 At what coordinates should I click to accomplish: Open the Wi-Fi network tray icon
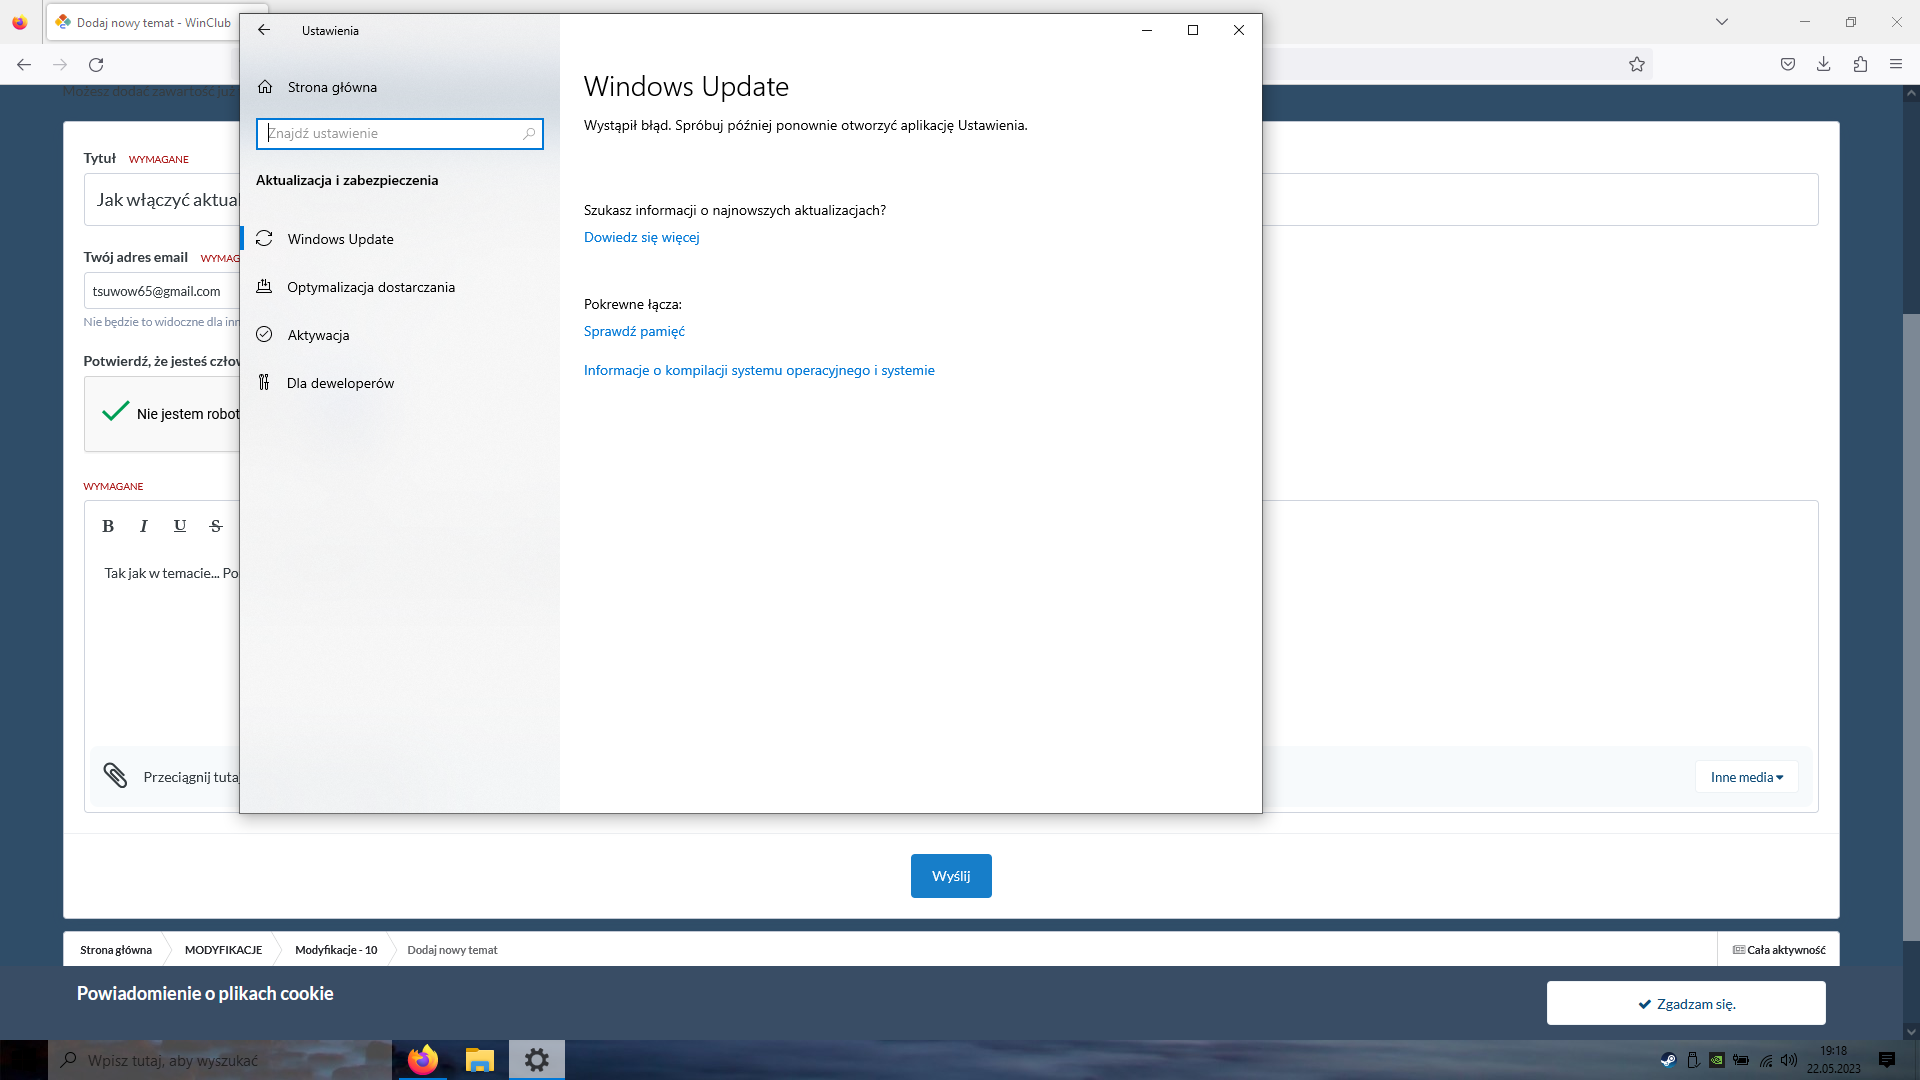(x=1766, y=1061)
